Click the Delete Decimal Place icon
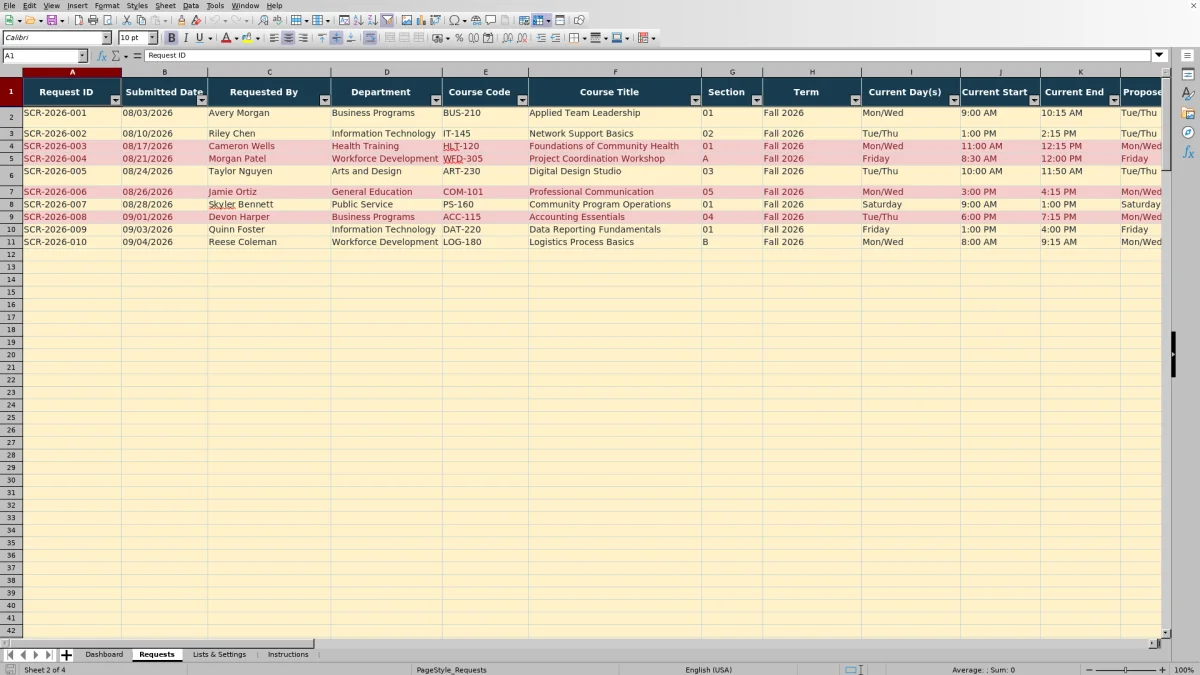Image resolution: width=1200 pixels, height=675 pixels. pyautogui.click(x=522, y=38)
